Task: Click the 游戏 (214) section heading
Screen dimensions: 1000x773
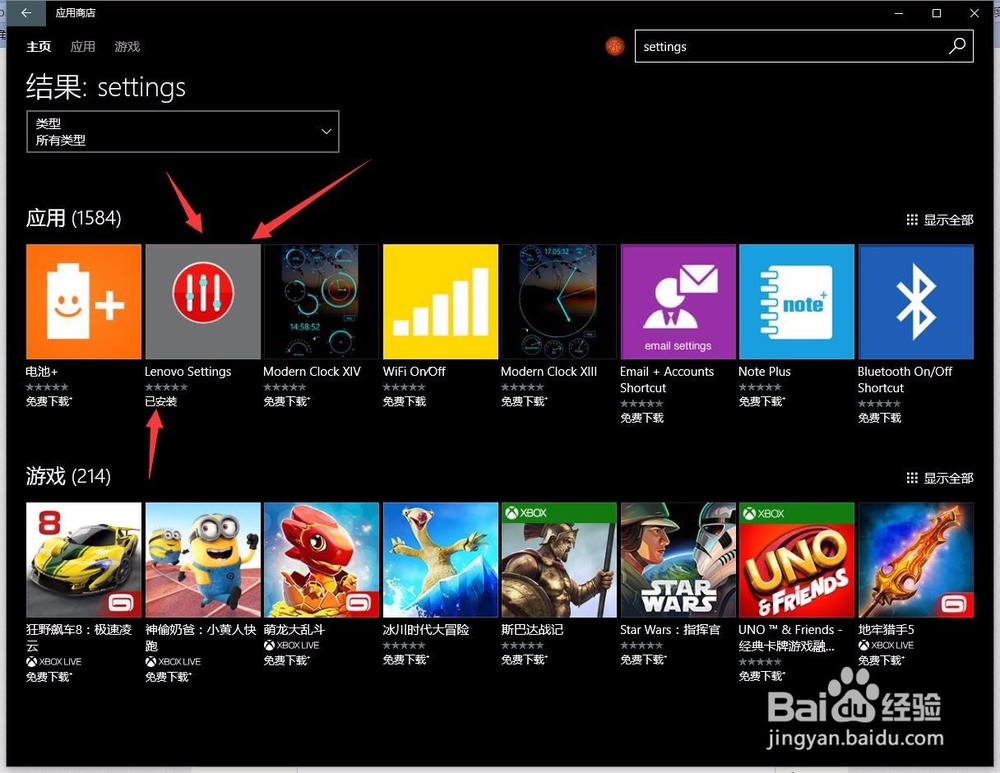Action: click(68, 476)
